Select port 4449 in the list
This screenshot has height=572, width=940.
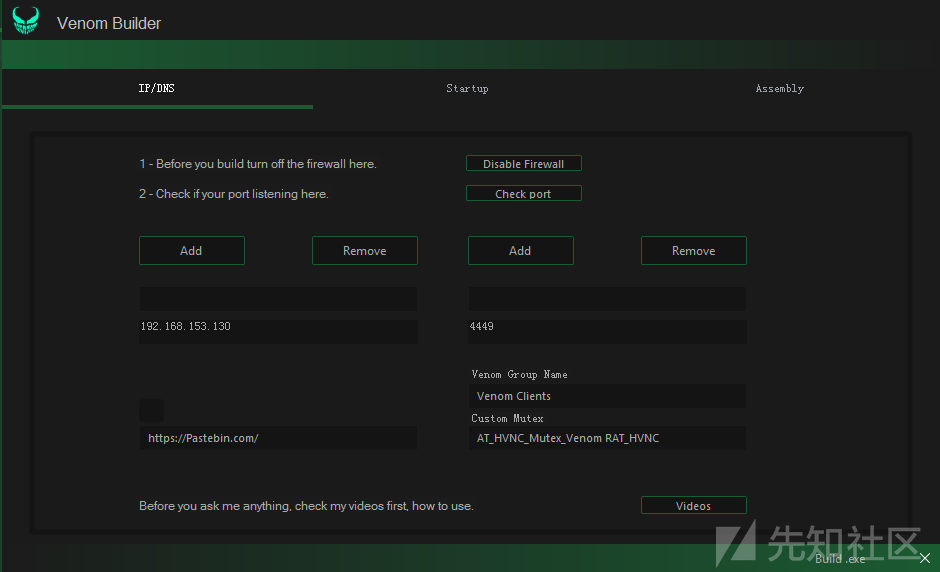(x=481, y=326)
